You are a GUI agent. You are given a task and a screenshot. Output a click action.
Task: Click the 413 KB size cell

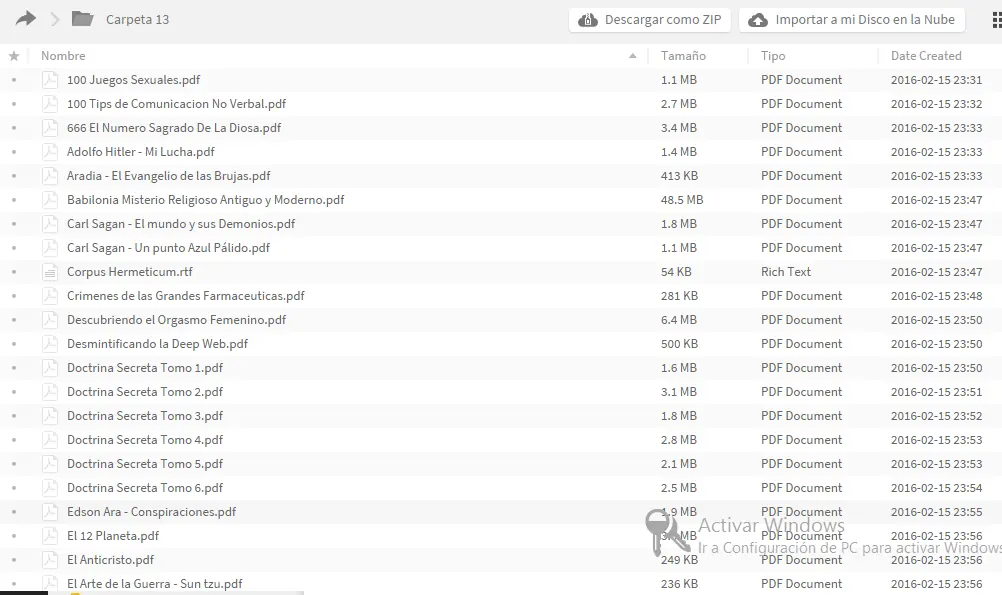[x=679, y=176]
